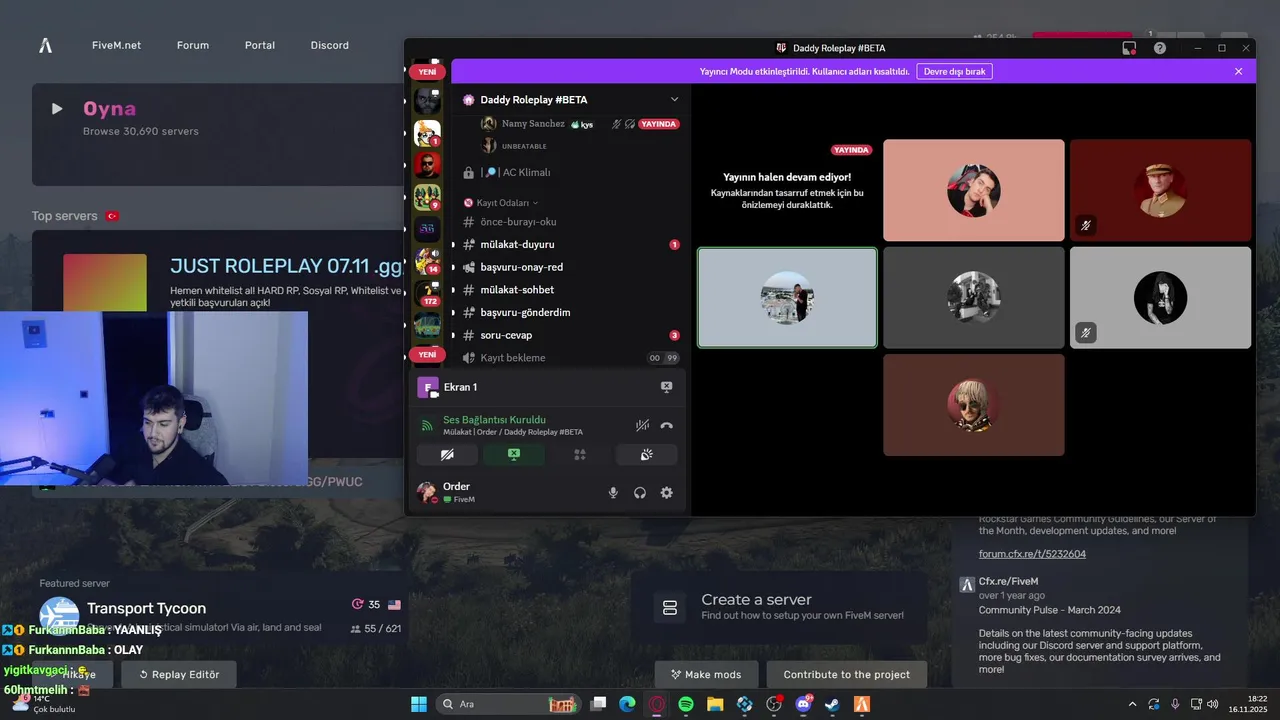Image resolution: width=1280 pixels, height=720 pixels.
Task: Disconnect from the voice channel
Action: point(667,425)
